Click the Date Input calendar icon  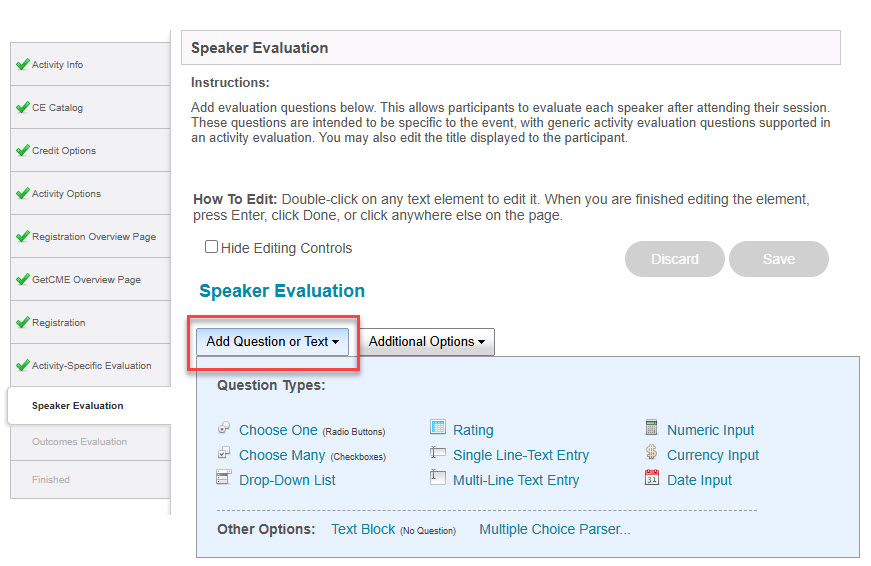652,477
